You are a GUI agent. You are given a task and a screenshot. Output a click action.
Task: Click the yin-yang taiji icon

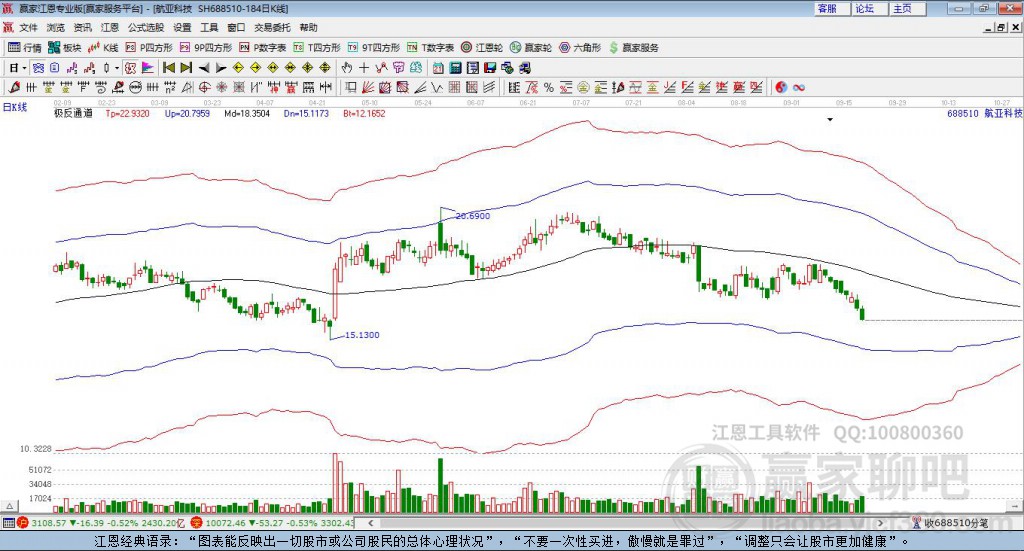(781, 87)
